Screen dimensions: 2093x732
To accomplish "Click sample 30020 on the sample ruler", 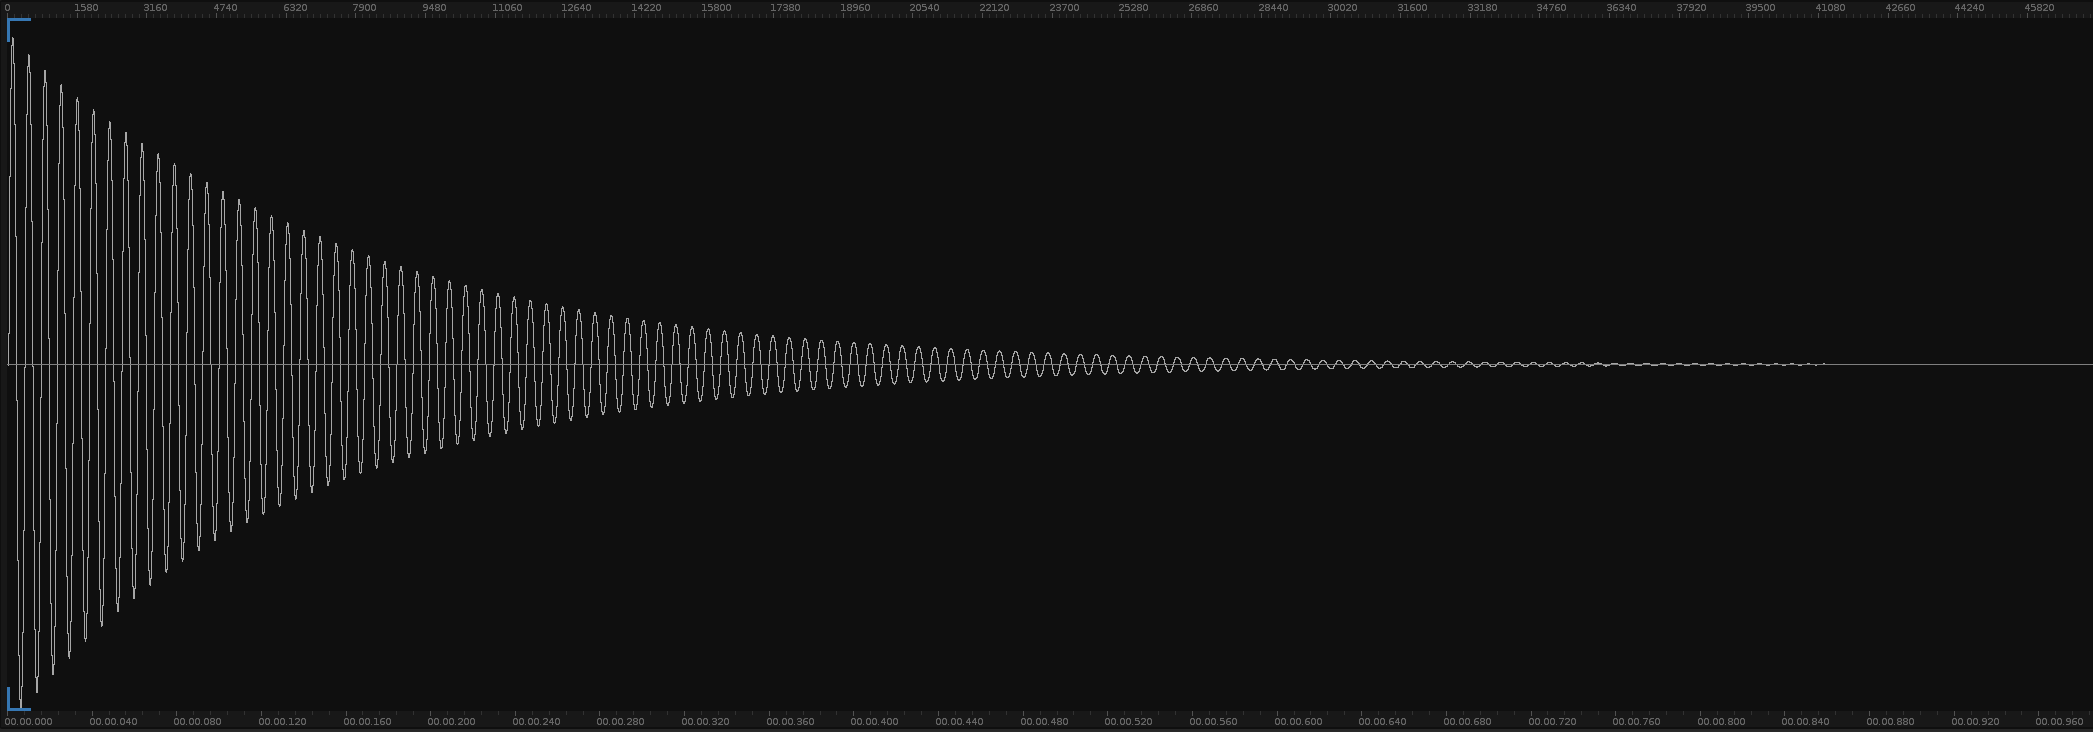I will click(x=1342, y=8).
